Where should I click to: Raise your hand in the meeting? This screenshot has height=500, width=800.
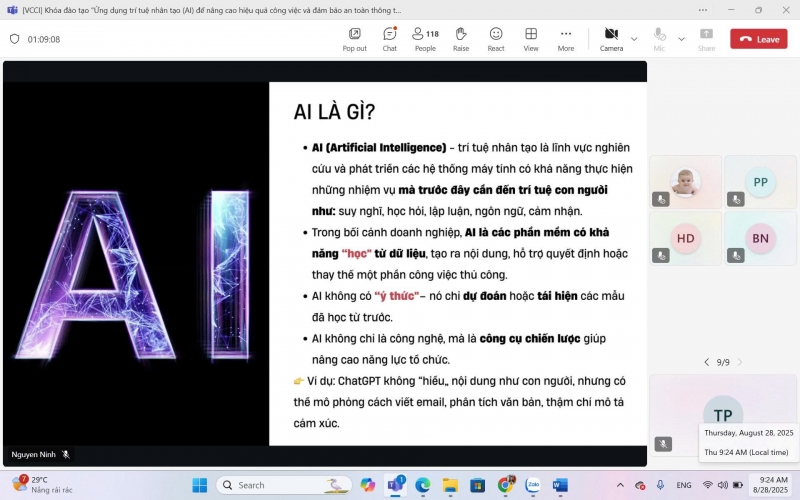point(460,38)
